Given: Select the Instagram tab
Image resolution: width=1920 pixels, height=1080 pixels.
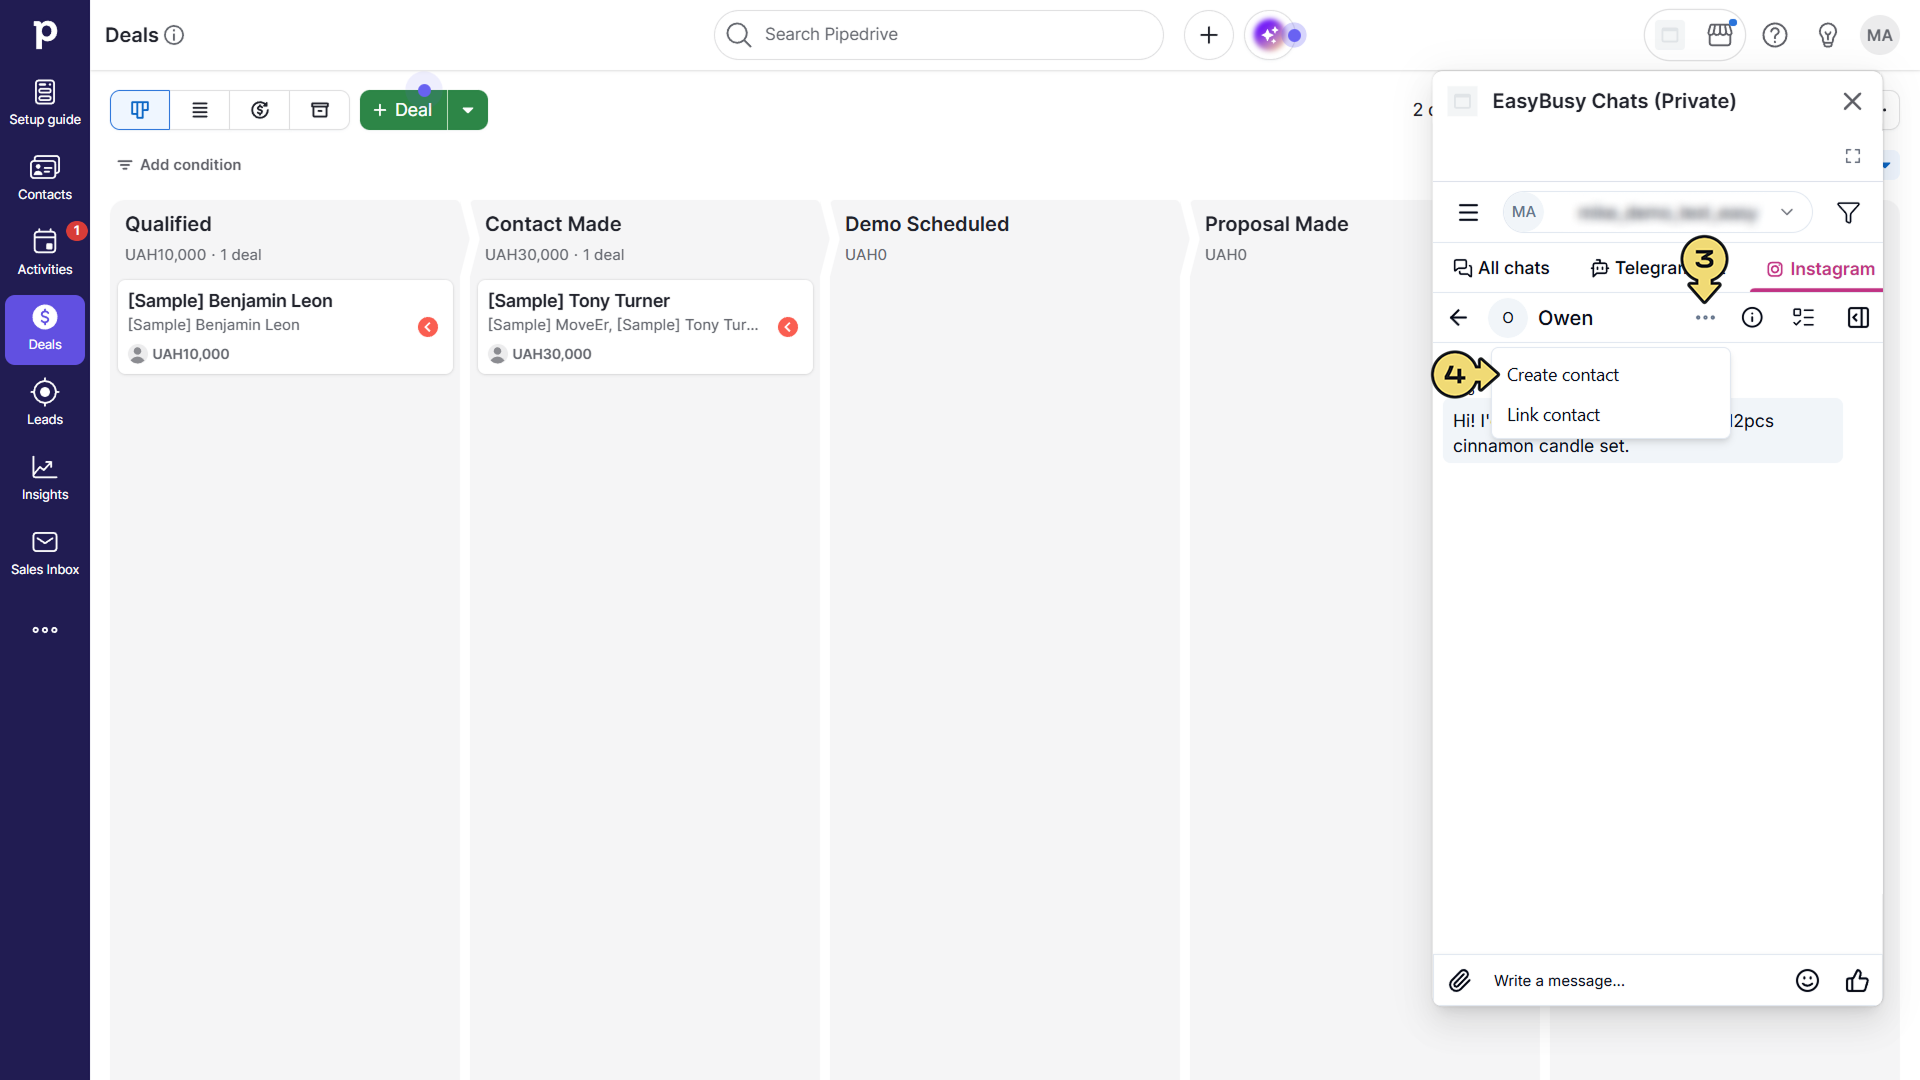Looking at the screenshot, I should tap(1820, 269).
